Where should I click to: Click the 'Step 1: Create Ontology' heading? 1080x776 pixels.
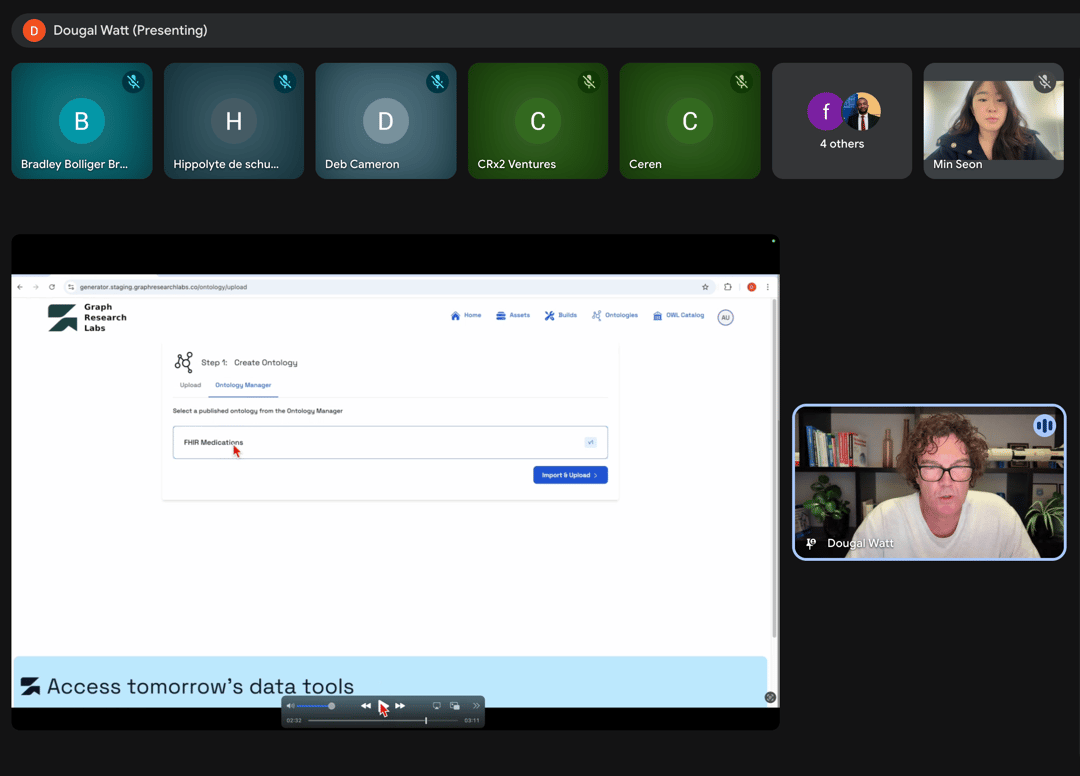click(x=249, y=362)
